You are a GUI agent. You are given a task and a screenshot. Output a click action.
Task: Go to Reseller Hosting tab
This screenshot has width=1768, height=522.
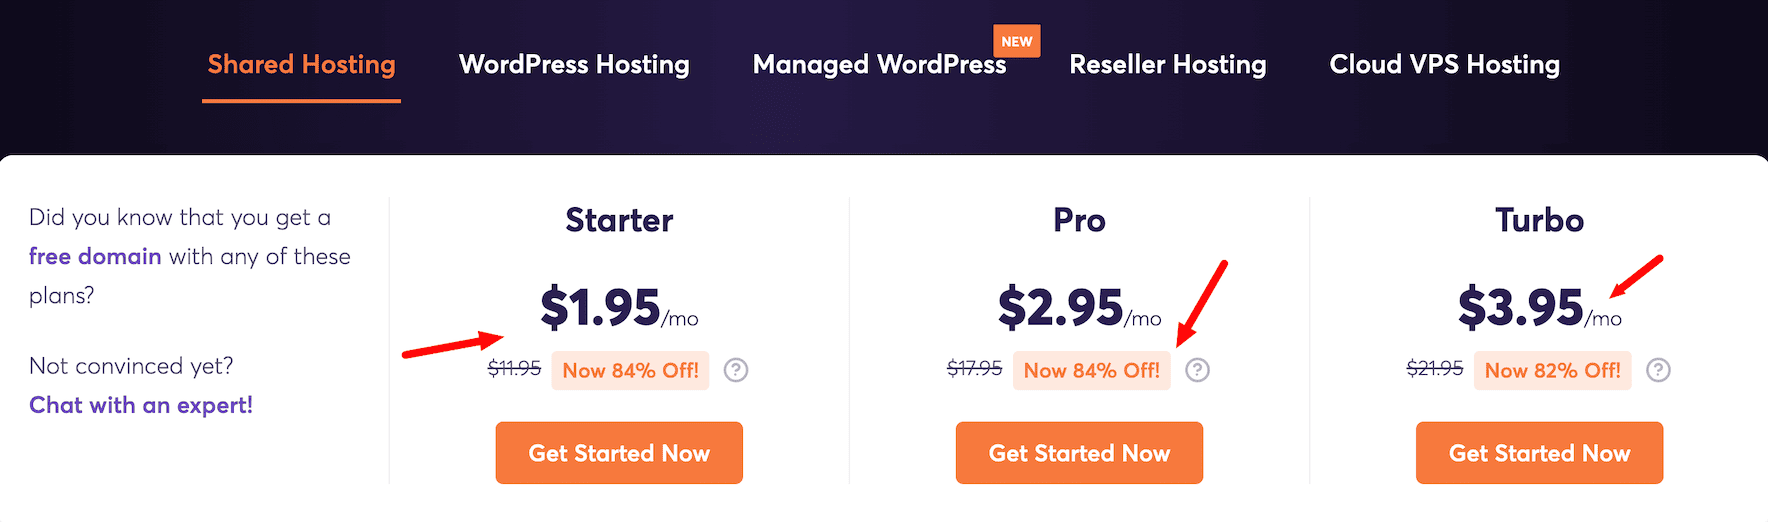[1167, 65]
